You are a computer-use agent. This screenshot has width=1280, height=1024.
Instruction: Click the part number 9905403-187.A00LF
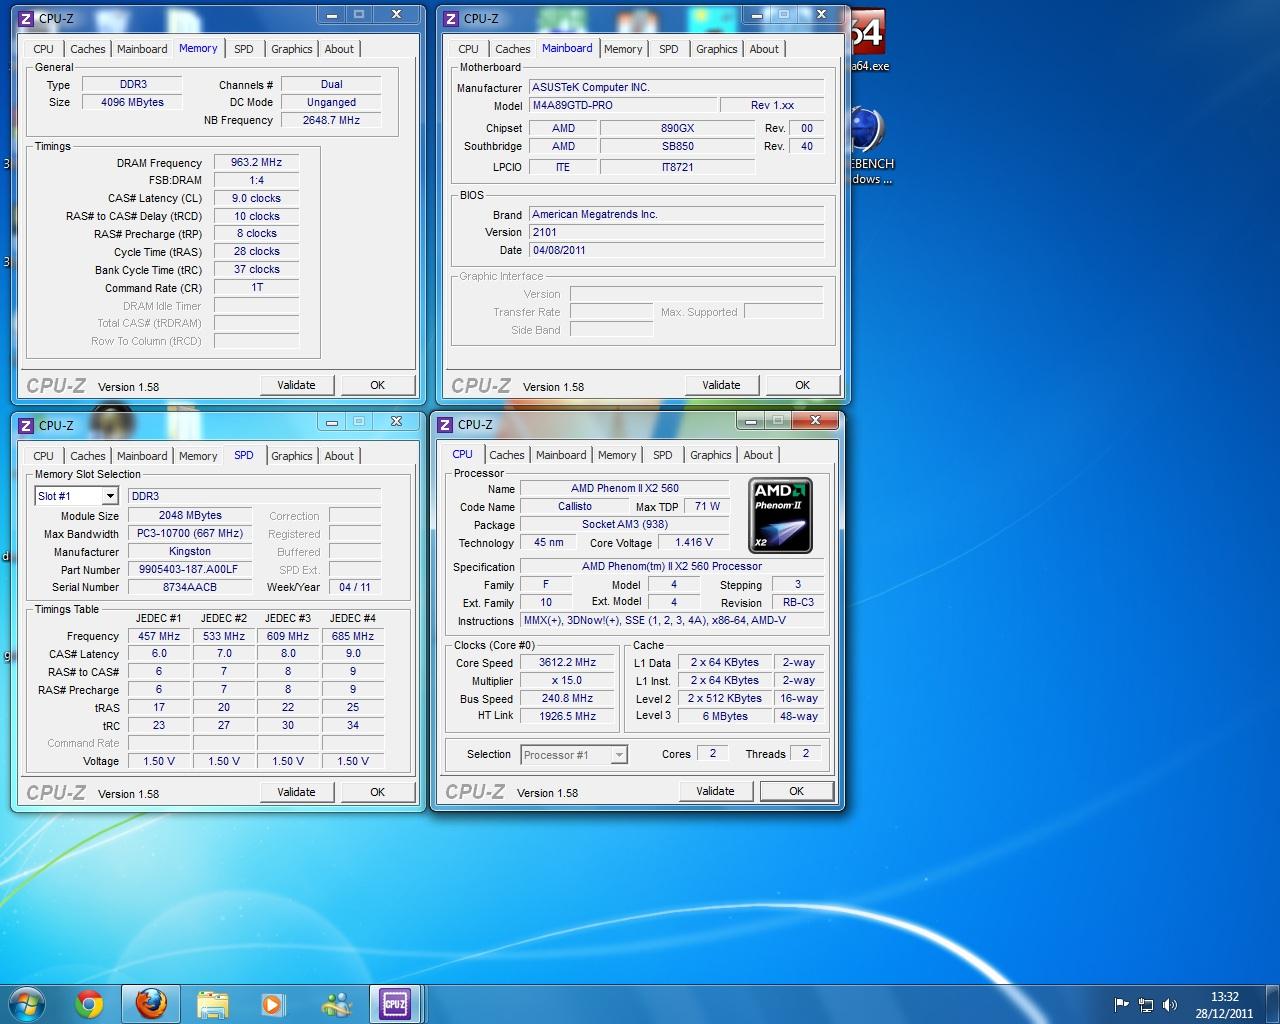pyautogui.click(x=190, y=569)
